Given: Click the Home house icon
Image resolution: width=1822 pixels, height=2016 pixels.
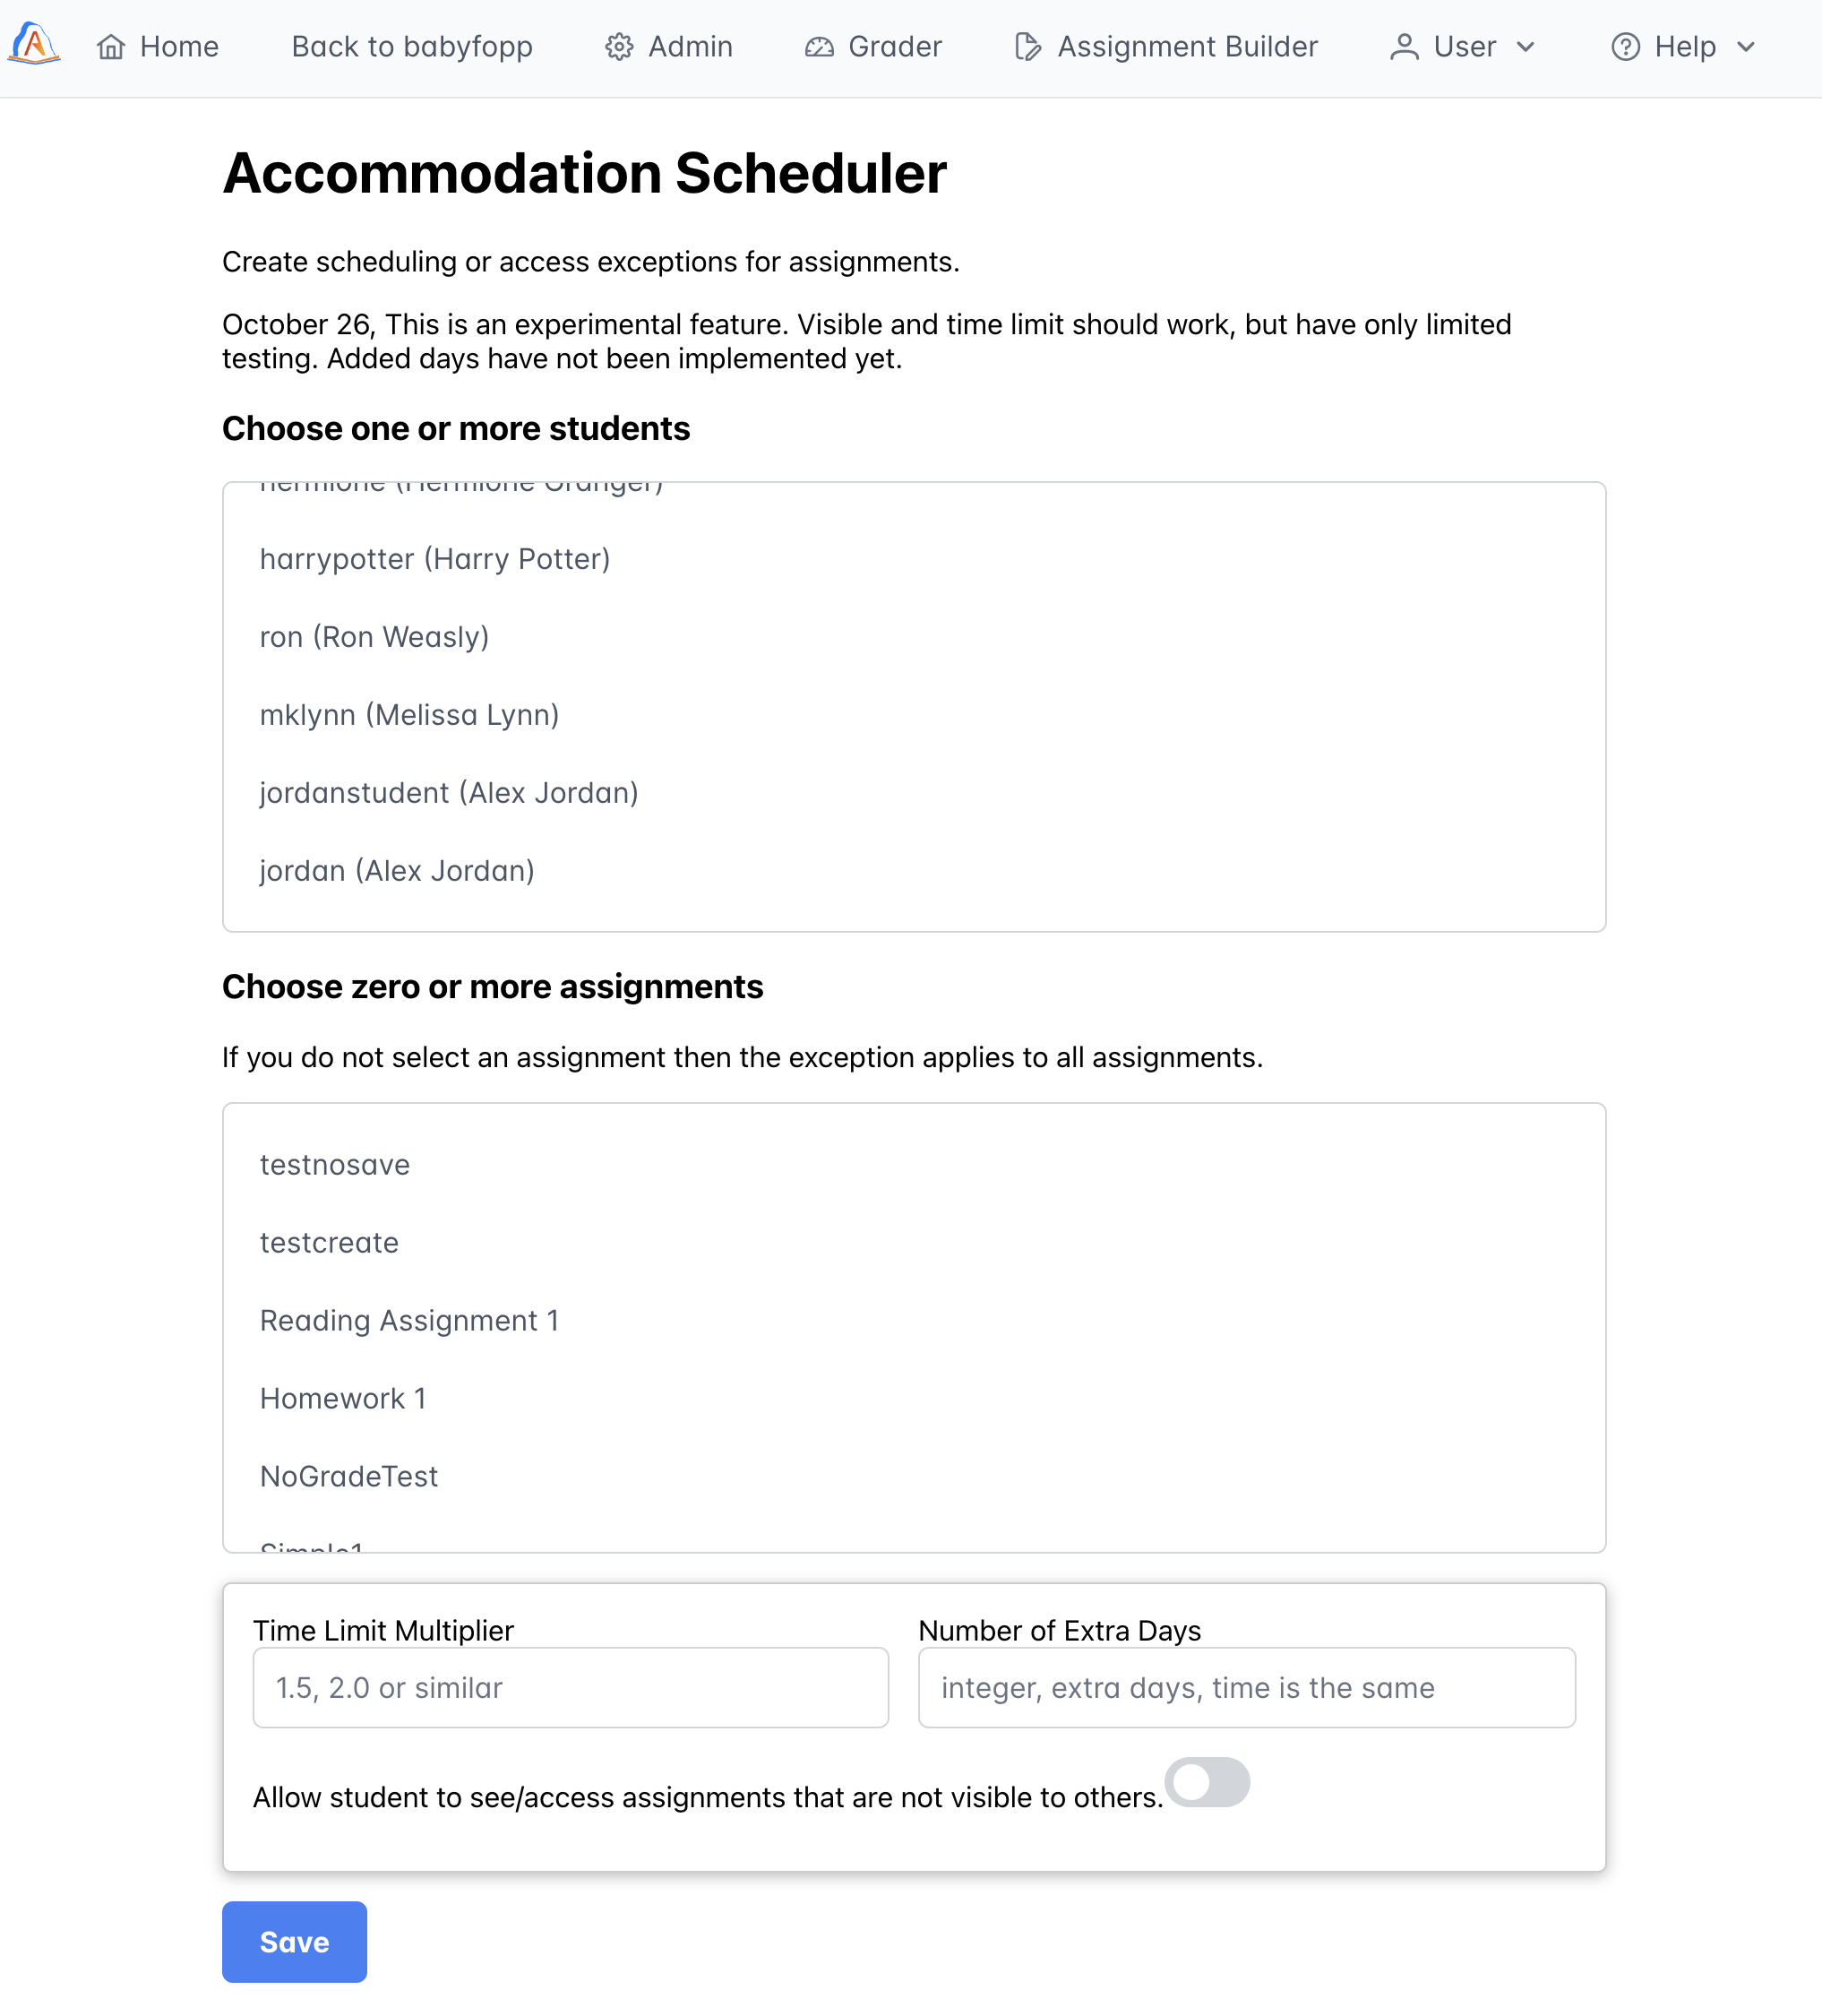Looking at the screenshot, I should coord(111,47).
